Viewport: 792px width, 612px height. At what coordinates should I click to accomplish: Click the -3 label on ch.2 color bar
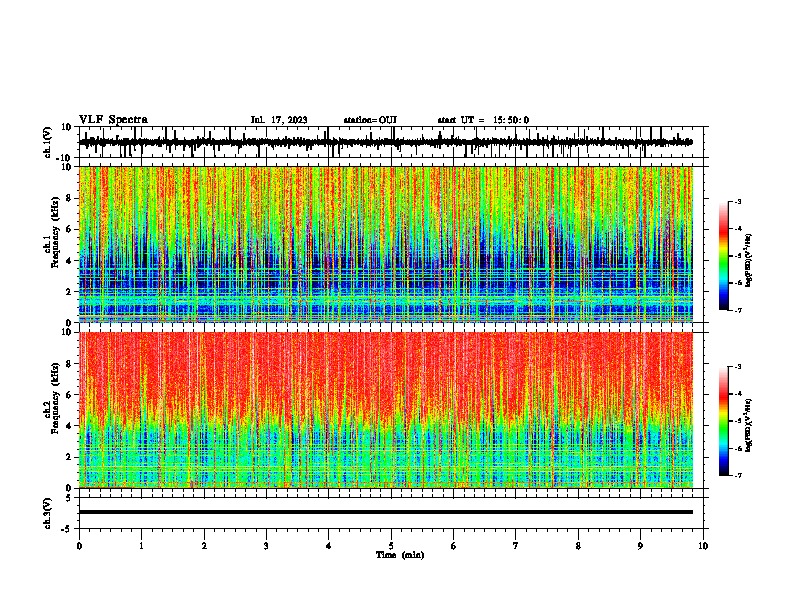pyautogui.click(x=738, y=367)
